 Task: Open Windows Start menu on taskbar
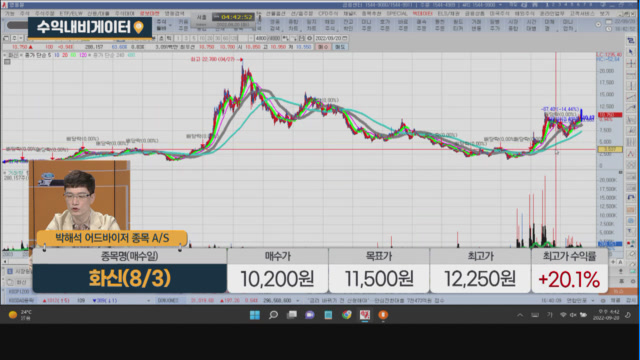pos(255,315)
